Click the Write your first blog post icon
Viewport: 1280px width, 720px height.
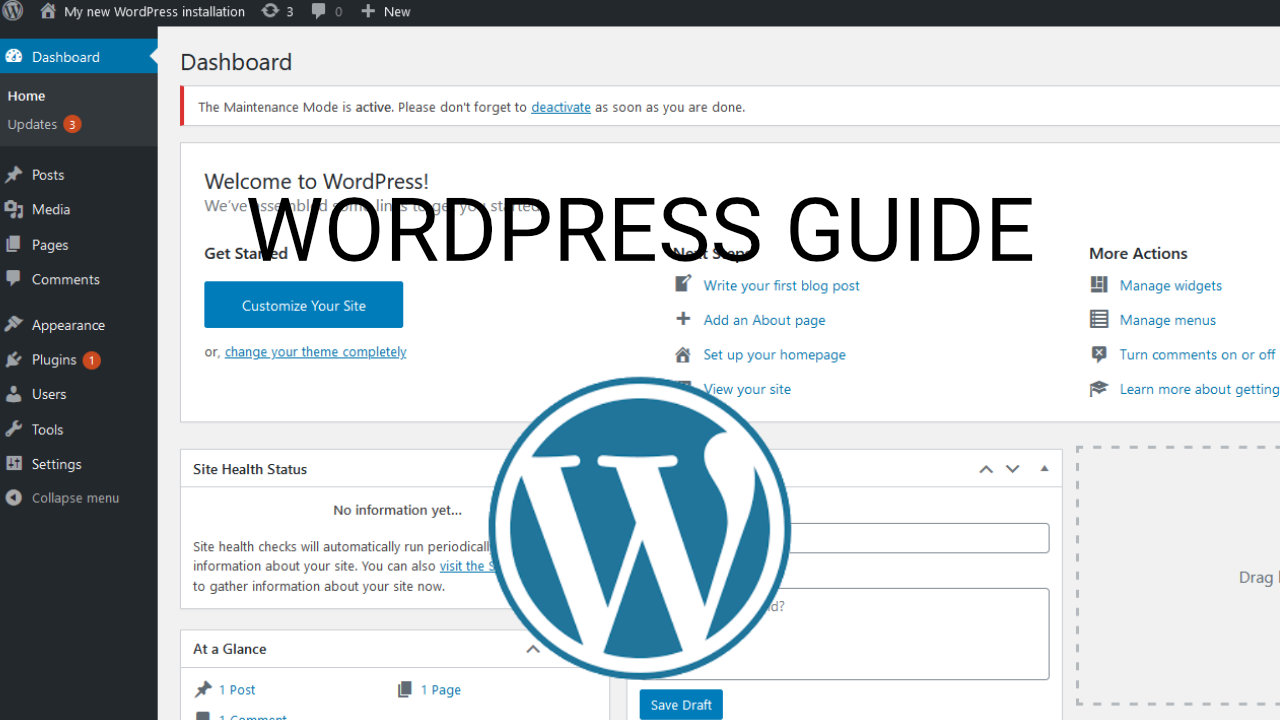coord(683,285)
